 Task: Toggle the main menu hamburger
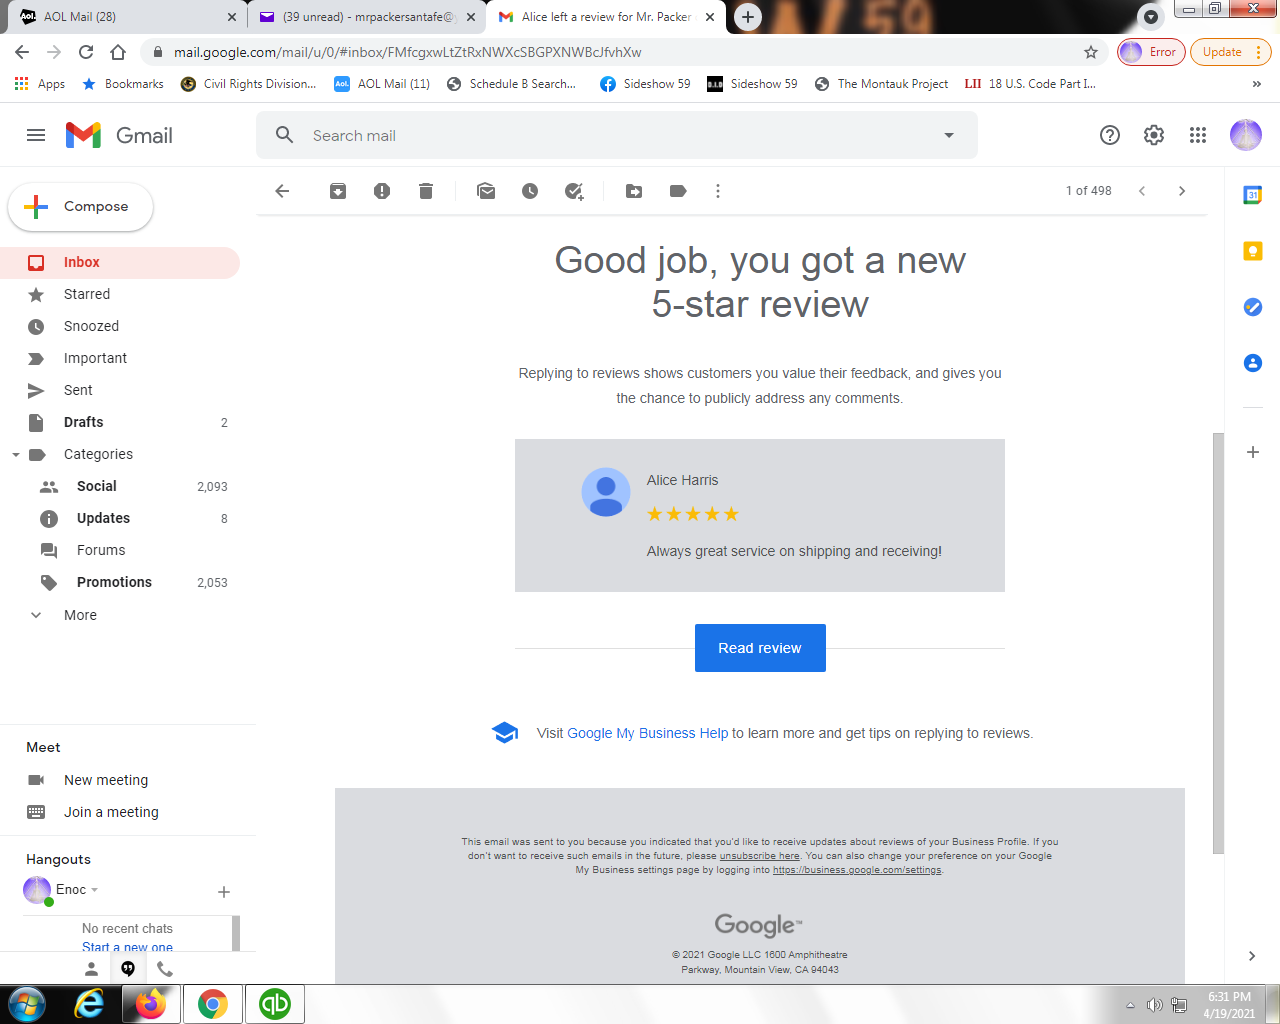36,135
